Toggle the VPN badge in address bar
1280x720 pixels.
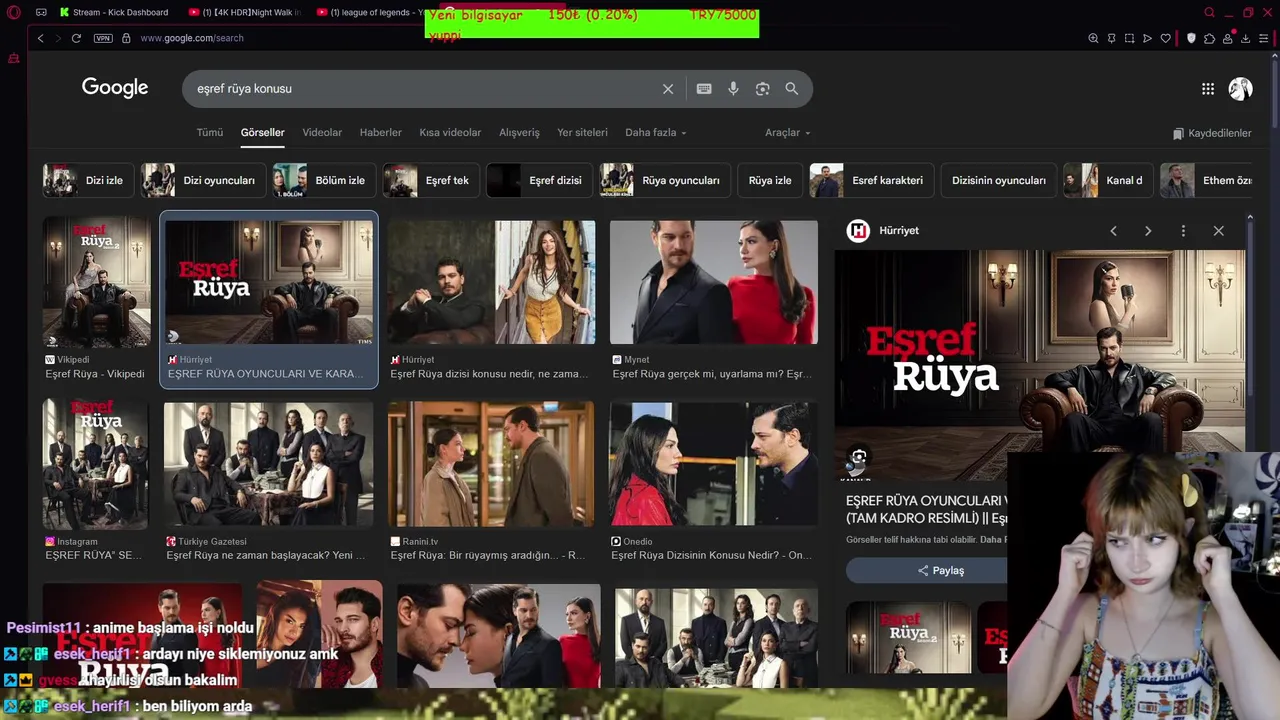tap(103, 38)
